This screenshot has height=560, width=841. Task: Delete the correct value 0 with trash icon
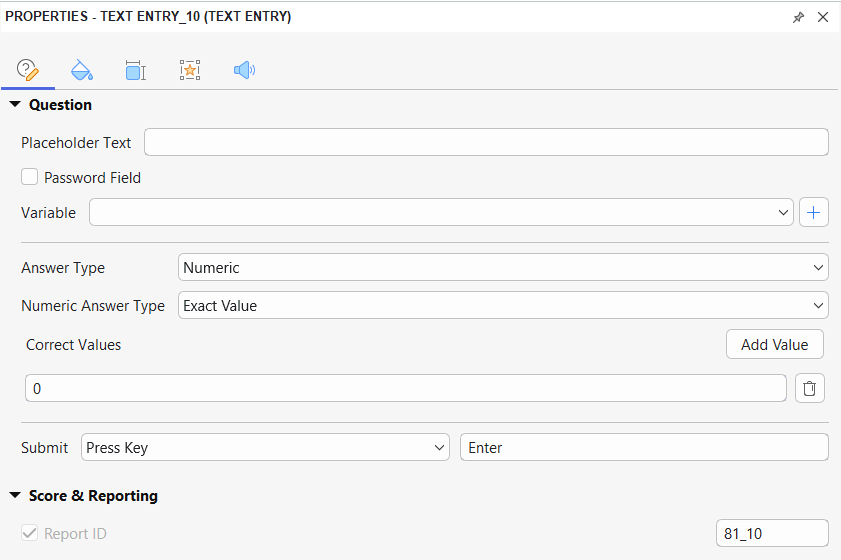[809, 388]
